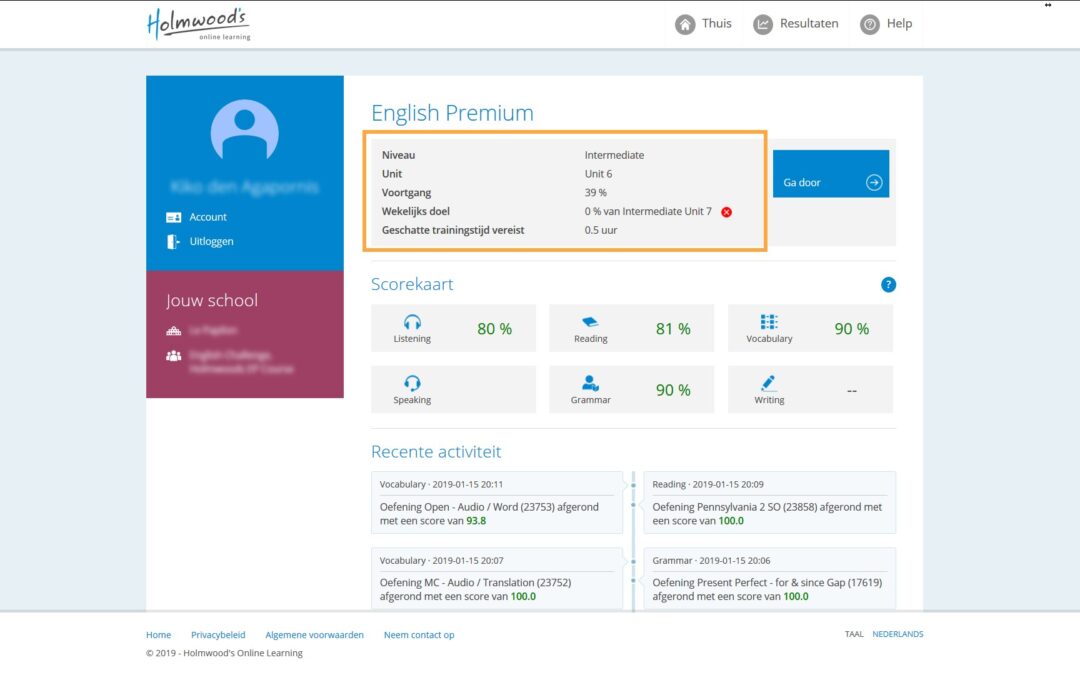1080x675 pixels.
Task: Open the Present Perfect grammar activity
Action: 769,579
